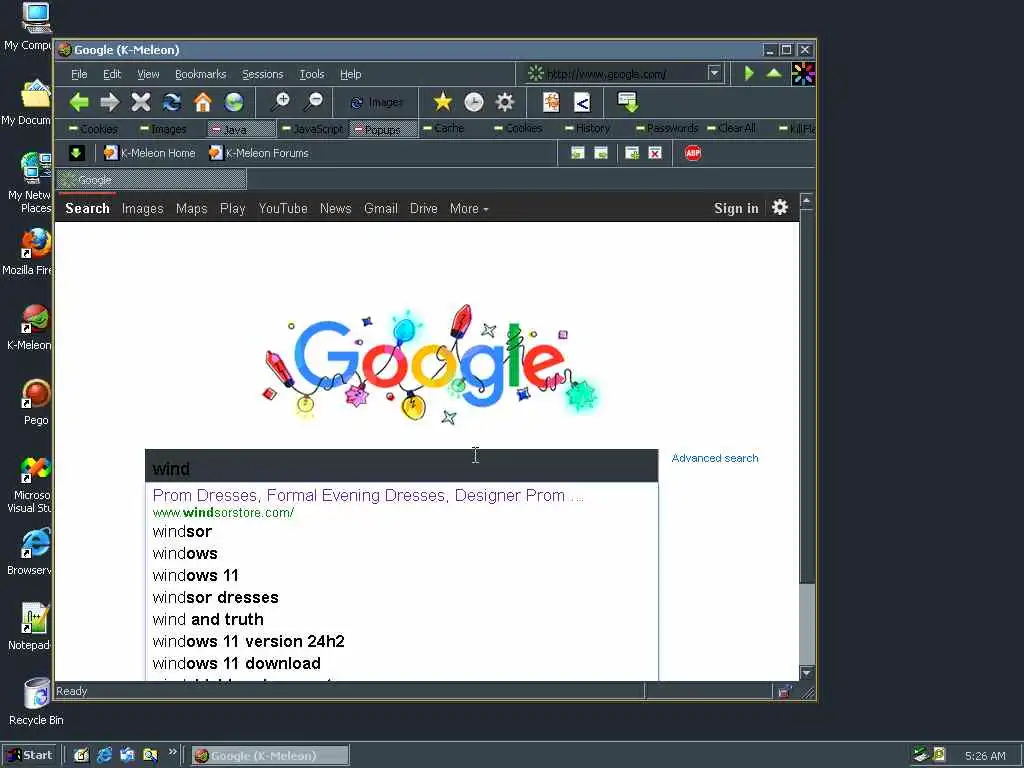Zoom in with the plus magnifier
The image size is (1024, 768).
coord(281,102)
